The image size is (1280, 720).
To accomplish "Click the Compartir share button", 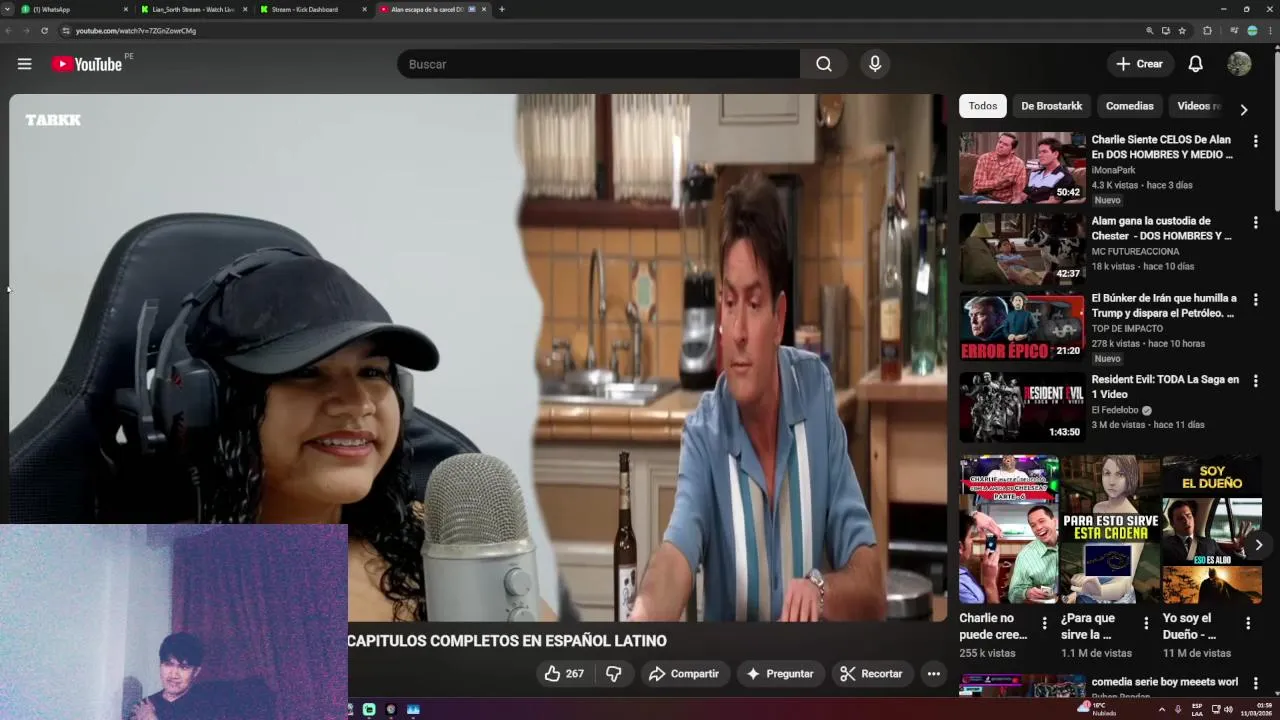I will point(683,674).
